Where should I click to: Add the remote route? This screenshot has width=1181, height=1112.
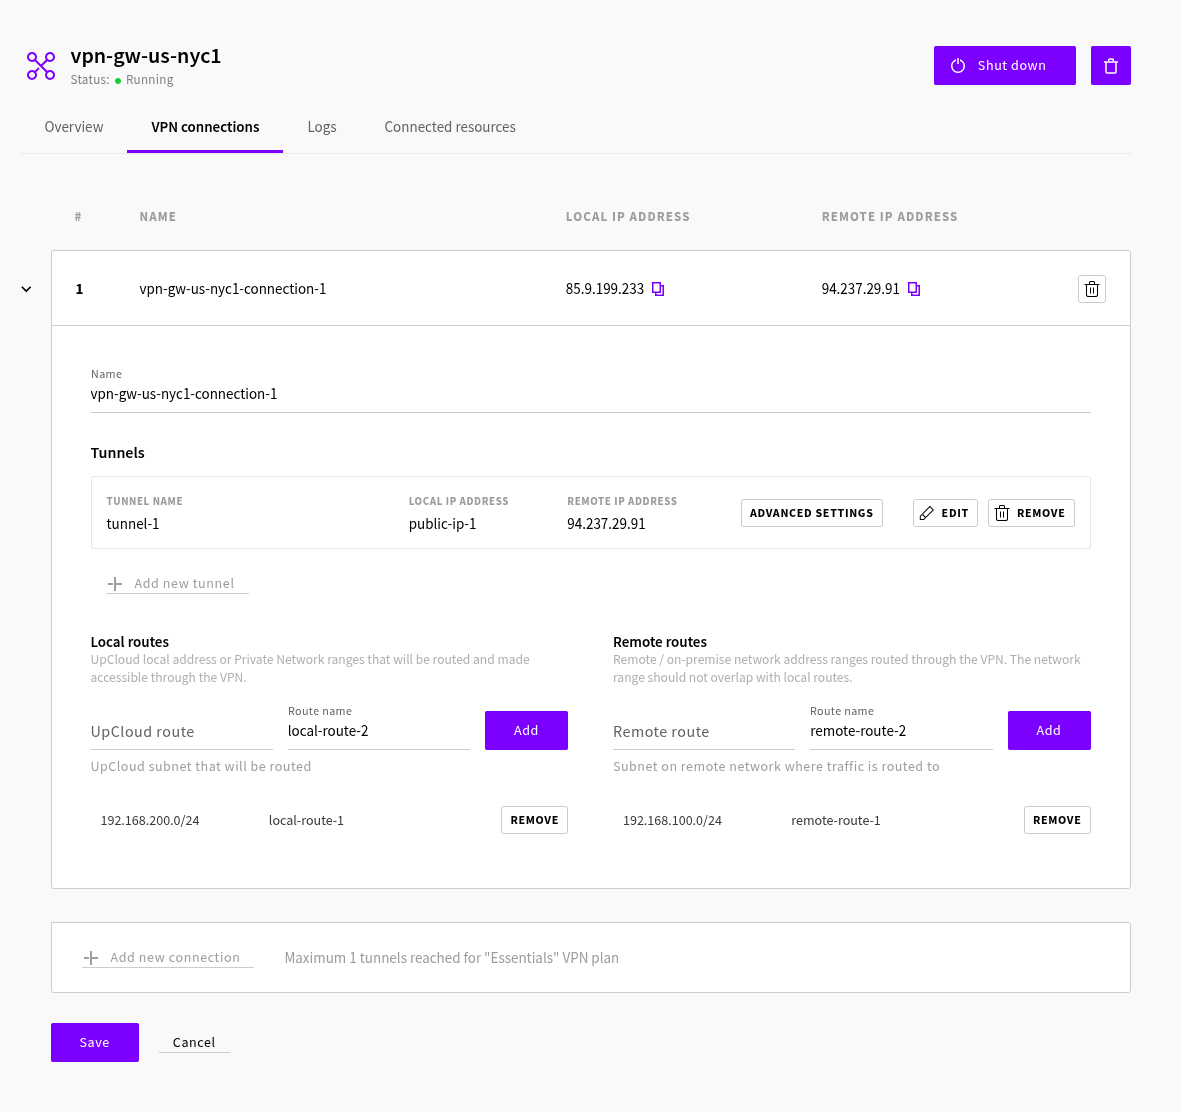tap(1048, 730)
